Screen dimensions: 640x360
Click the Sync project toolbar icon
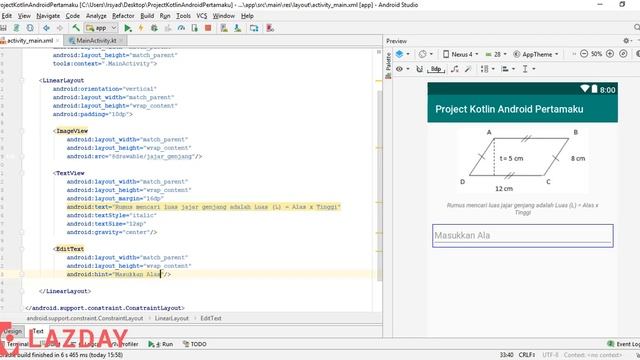30,28
